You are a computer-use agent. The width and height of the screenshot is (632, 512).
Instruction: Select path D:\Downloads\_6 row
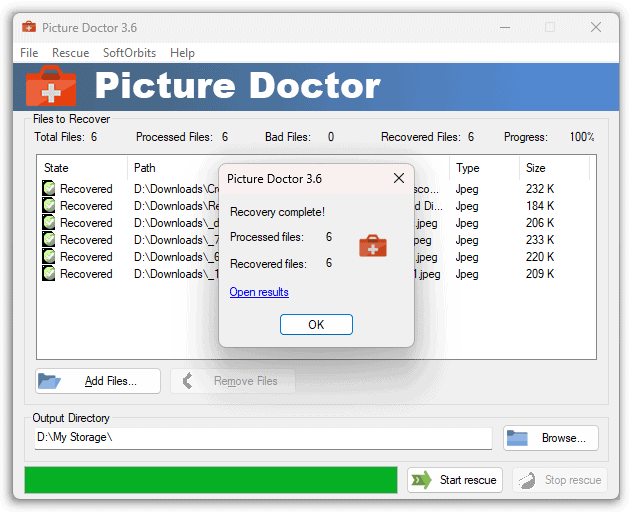(176, 257)
